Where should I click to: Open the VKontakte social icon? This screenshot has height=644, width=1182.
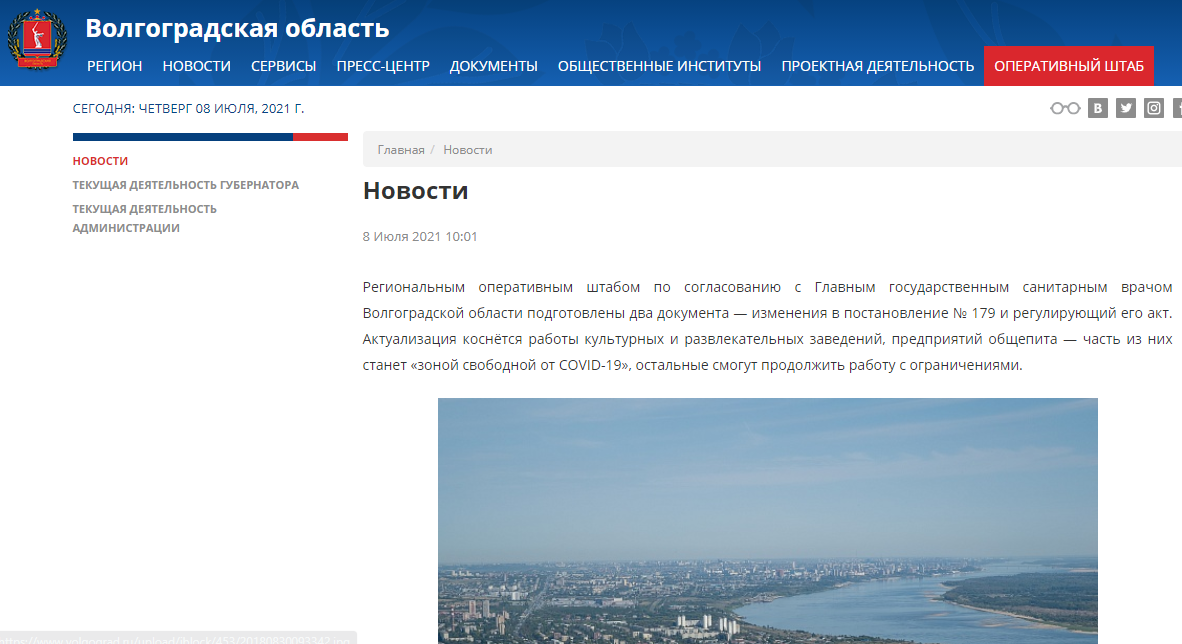pyautogui.click(x=1097, y=107)
